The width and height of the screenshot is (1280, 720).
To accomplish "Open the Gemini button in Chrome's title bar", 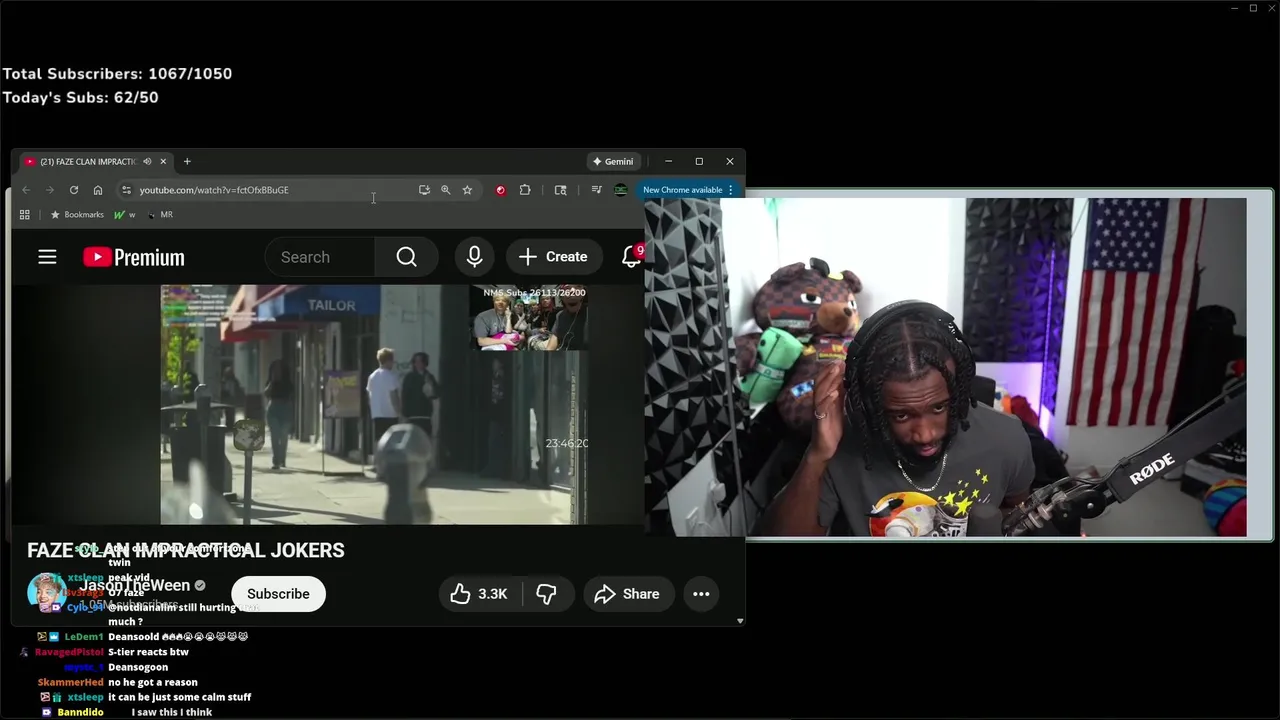I will click(613, 162).
